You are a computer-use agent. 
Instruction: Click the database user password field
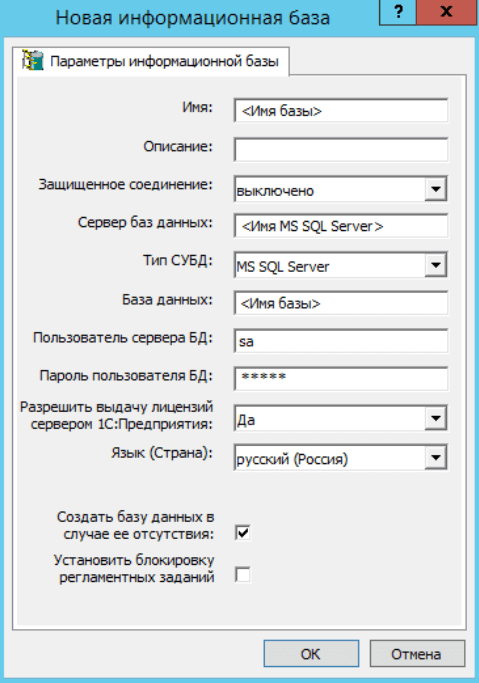(341, 379)
